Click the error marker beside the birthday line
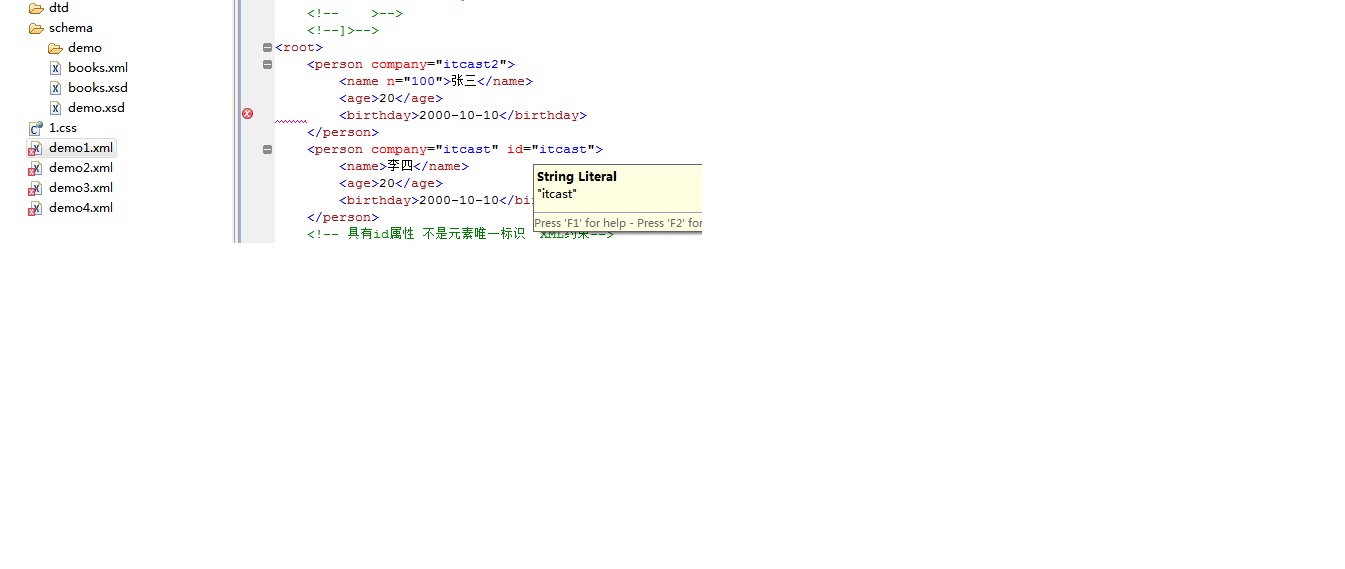The image size is (1345, 569). click(248, 114)
